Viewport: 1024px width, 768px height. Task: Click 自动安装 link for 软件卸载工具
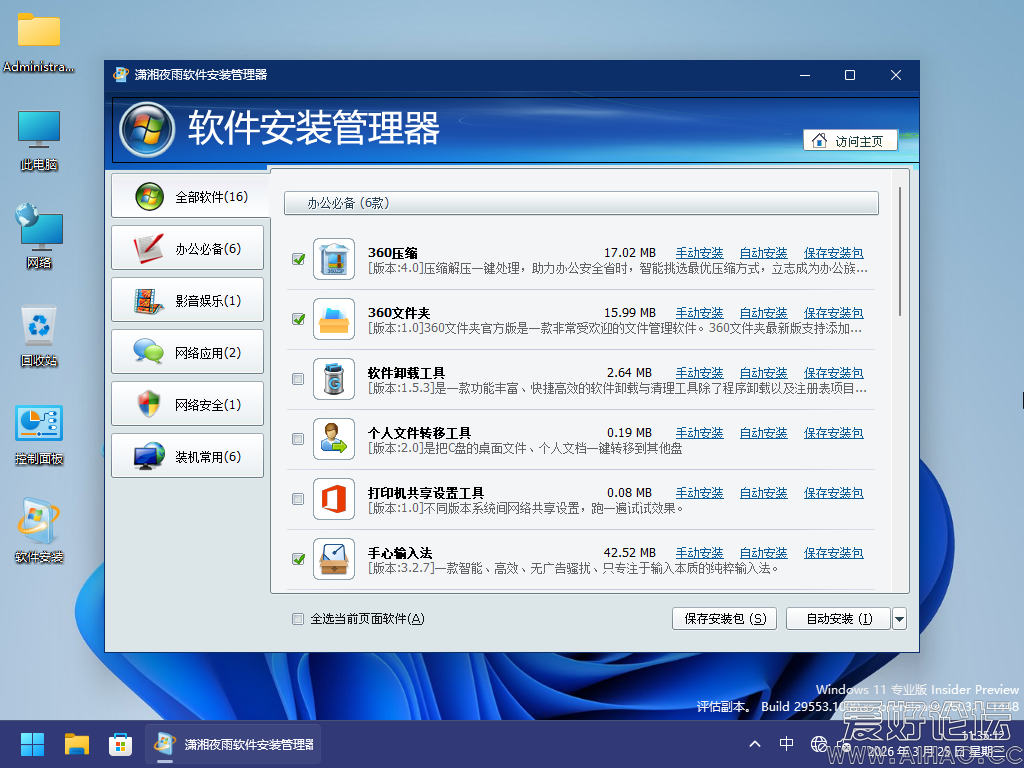coord(763,374)
